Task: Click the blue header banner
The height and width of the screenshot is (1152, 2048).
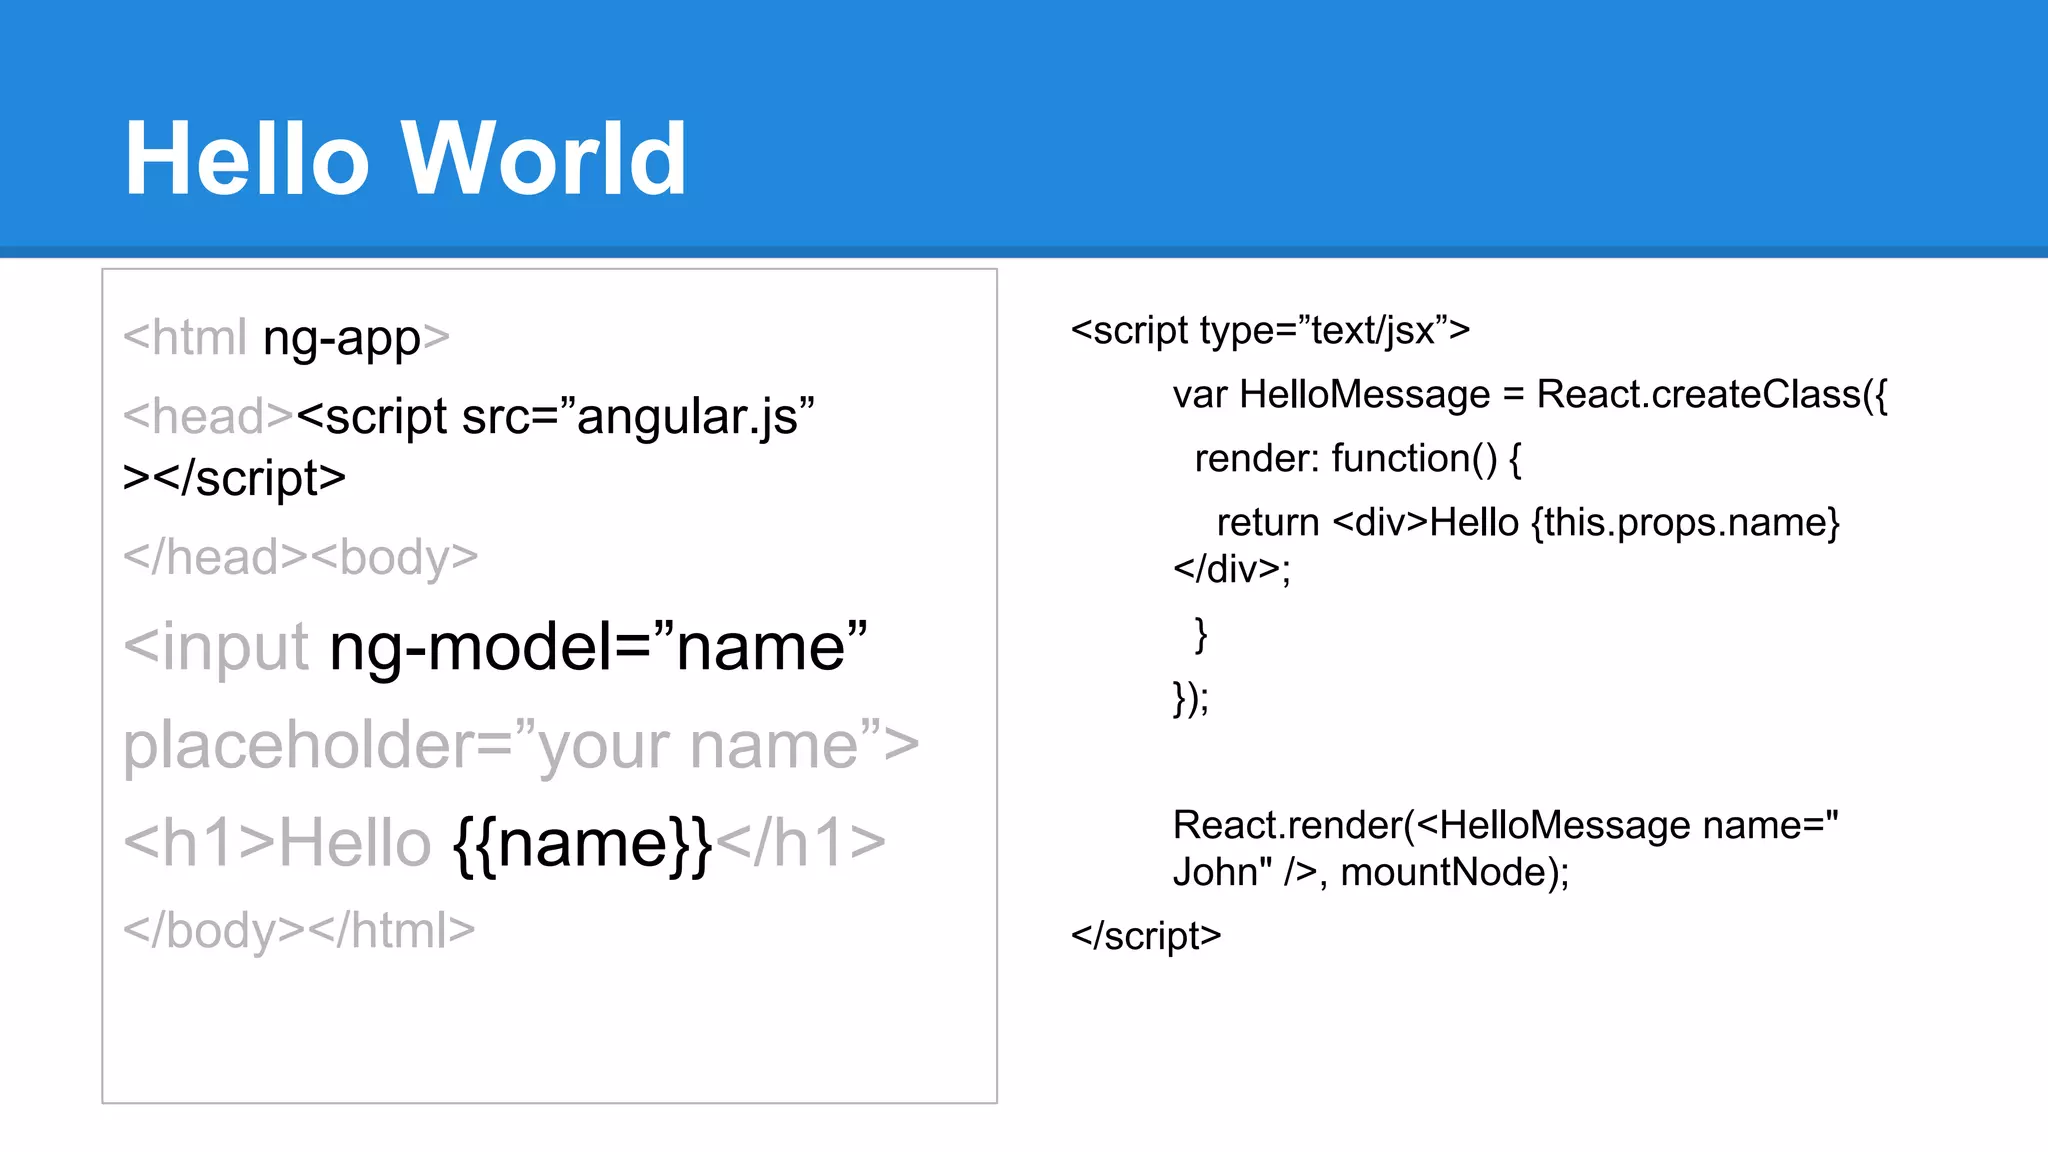Action: 1400,120
